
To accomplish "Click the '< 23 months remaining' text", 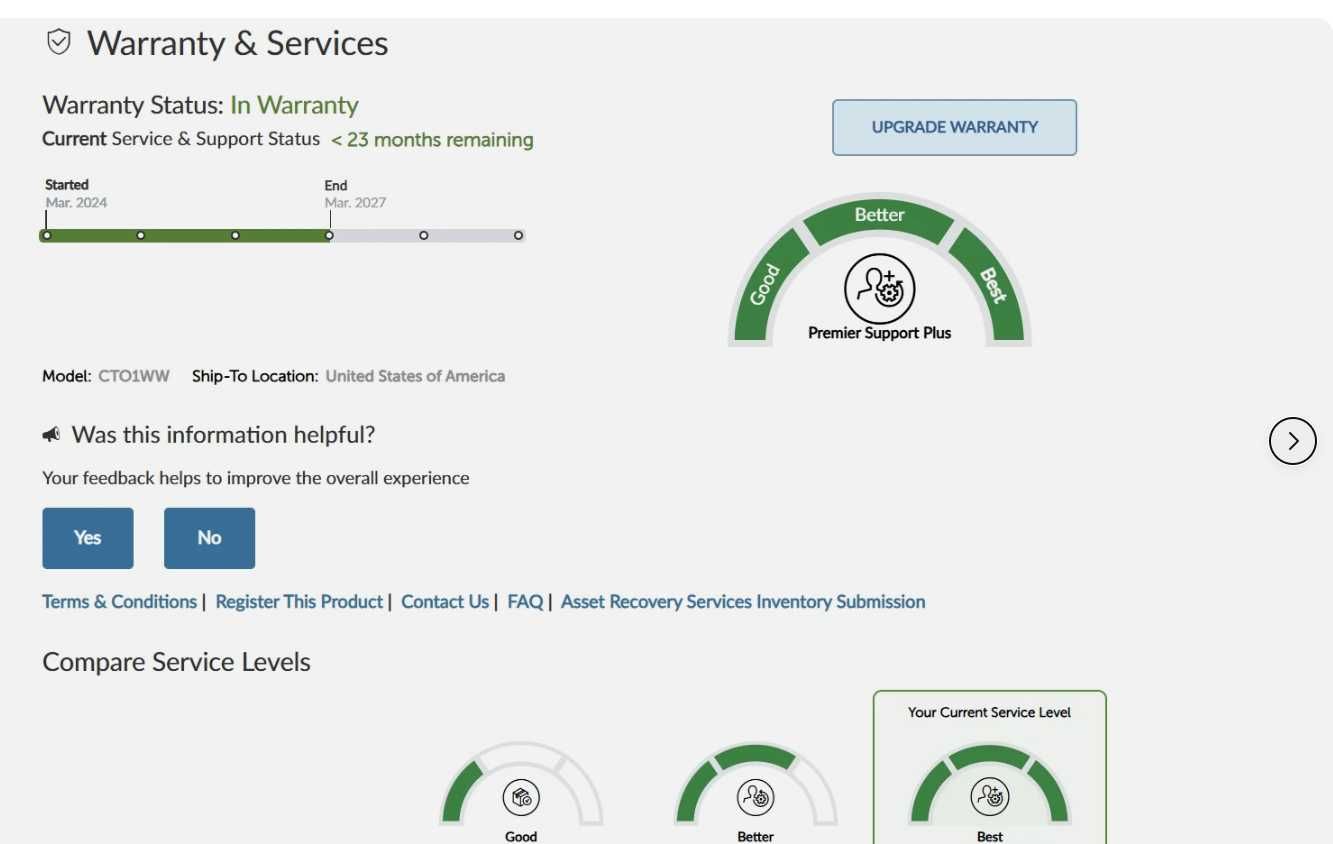I will coord(432,140).
